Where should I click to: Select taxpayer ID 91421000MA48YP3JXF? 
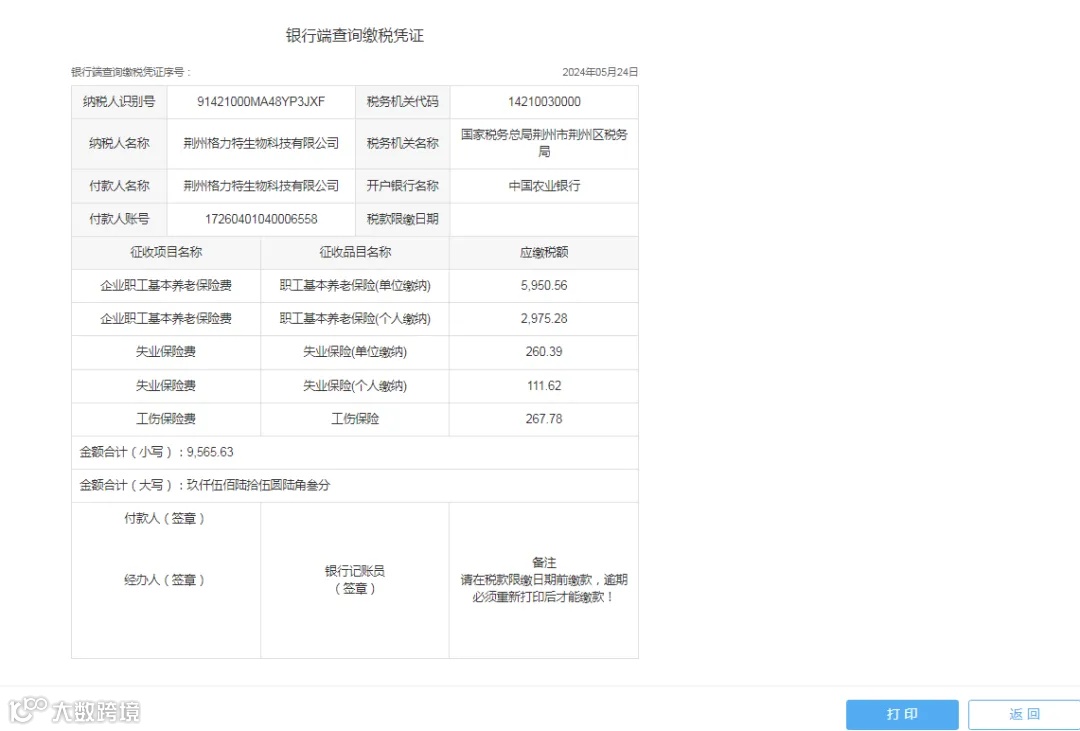261,102
